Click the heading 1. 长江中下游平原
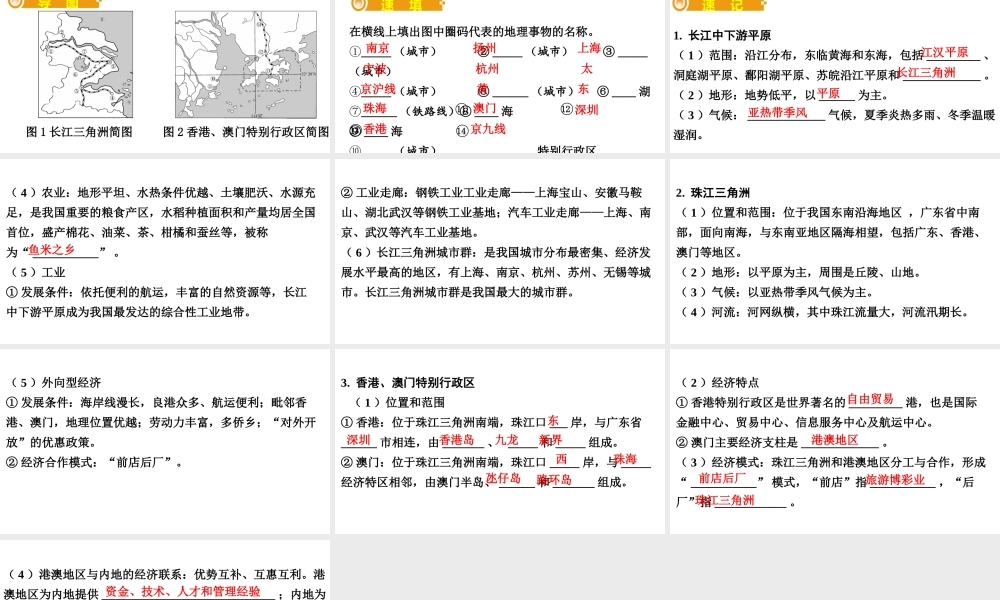Image resolution: width=1000 pixels, height=600 pixels. tap(722, 36)
